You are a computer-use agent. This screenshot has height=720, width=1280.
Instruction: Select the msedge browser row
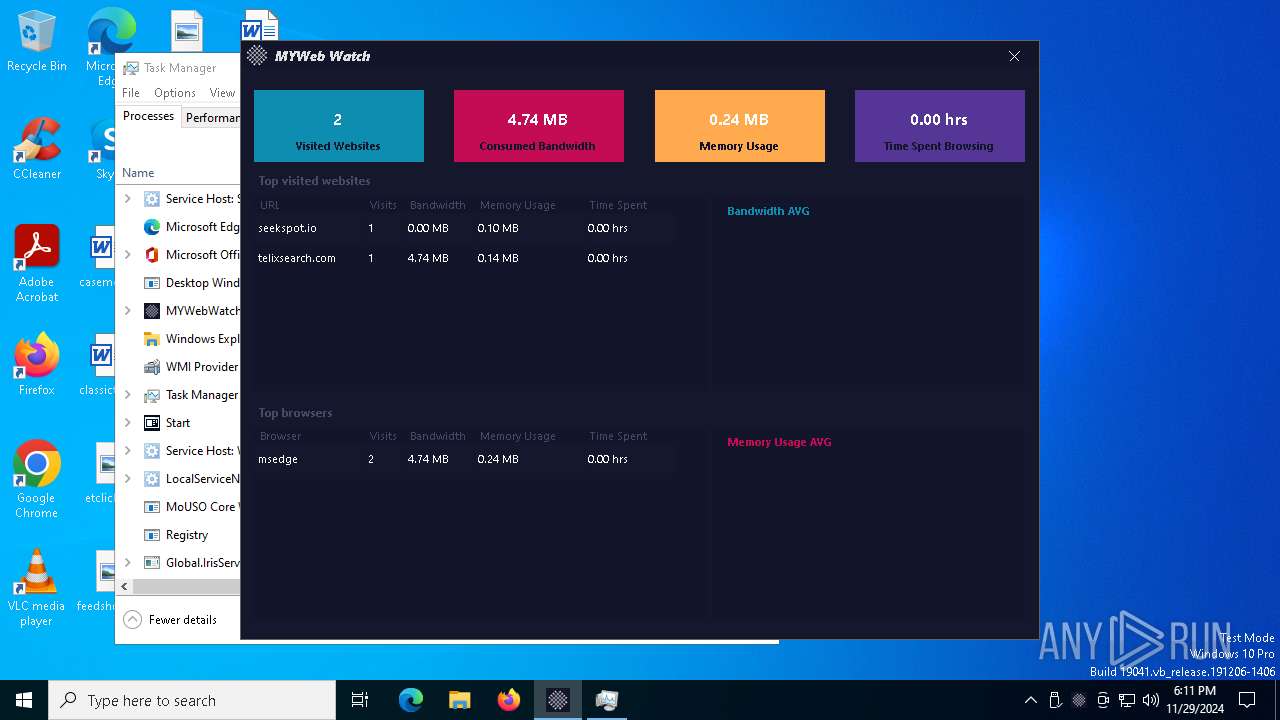(x=465, y=459)
